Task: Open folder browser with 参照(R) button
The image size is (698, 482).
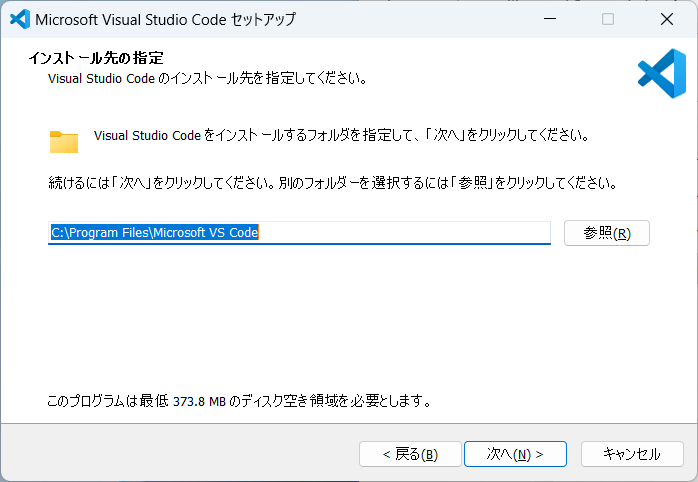Action: [607, 233]
